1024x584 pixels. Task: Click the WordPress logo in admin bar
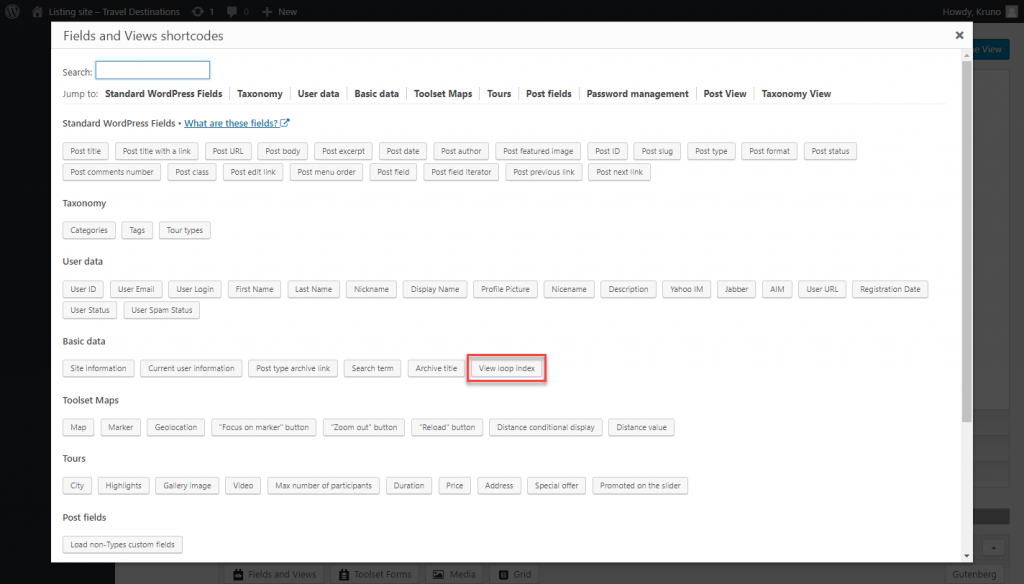(12, 11)
